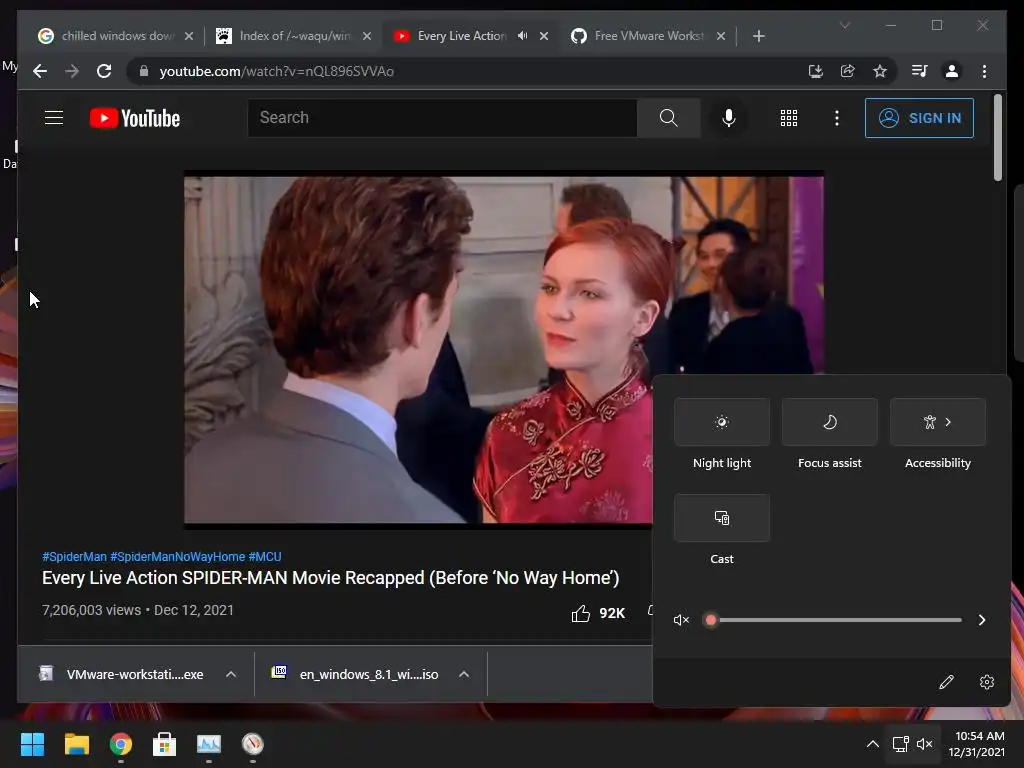
Task: Click the muted speaker tray icon
Action: (924, 744)
